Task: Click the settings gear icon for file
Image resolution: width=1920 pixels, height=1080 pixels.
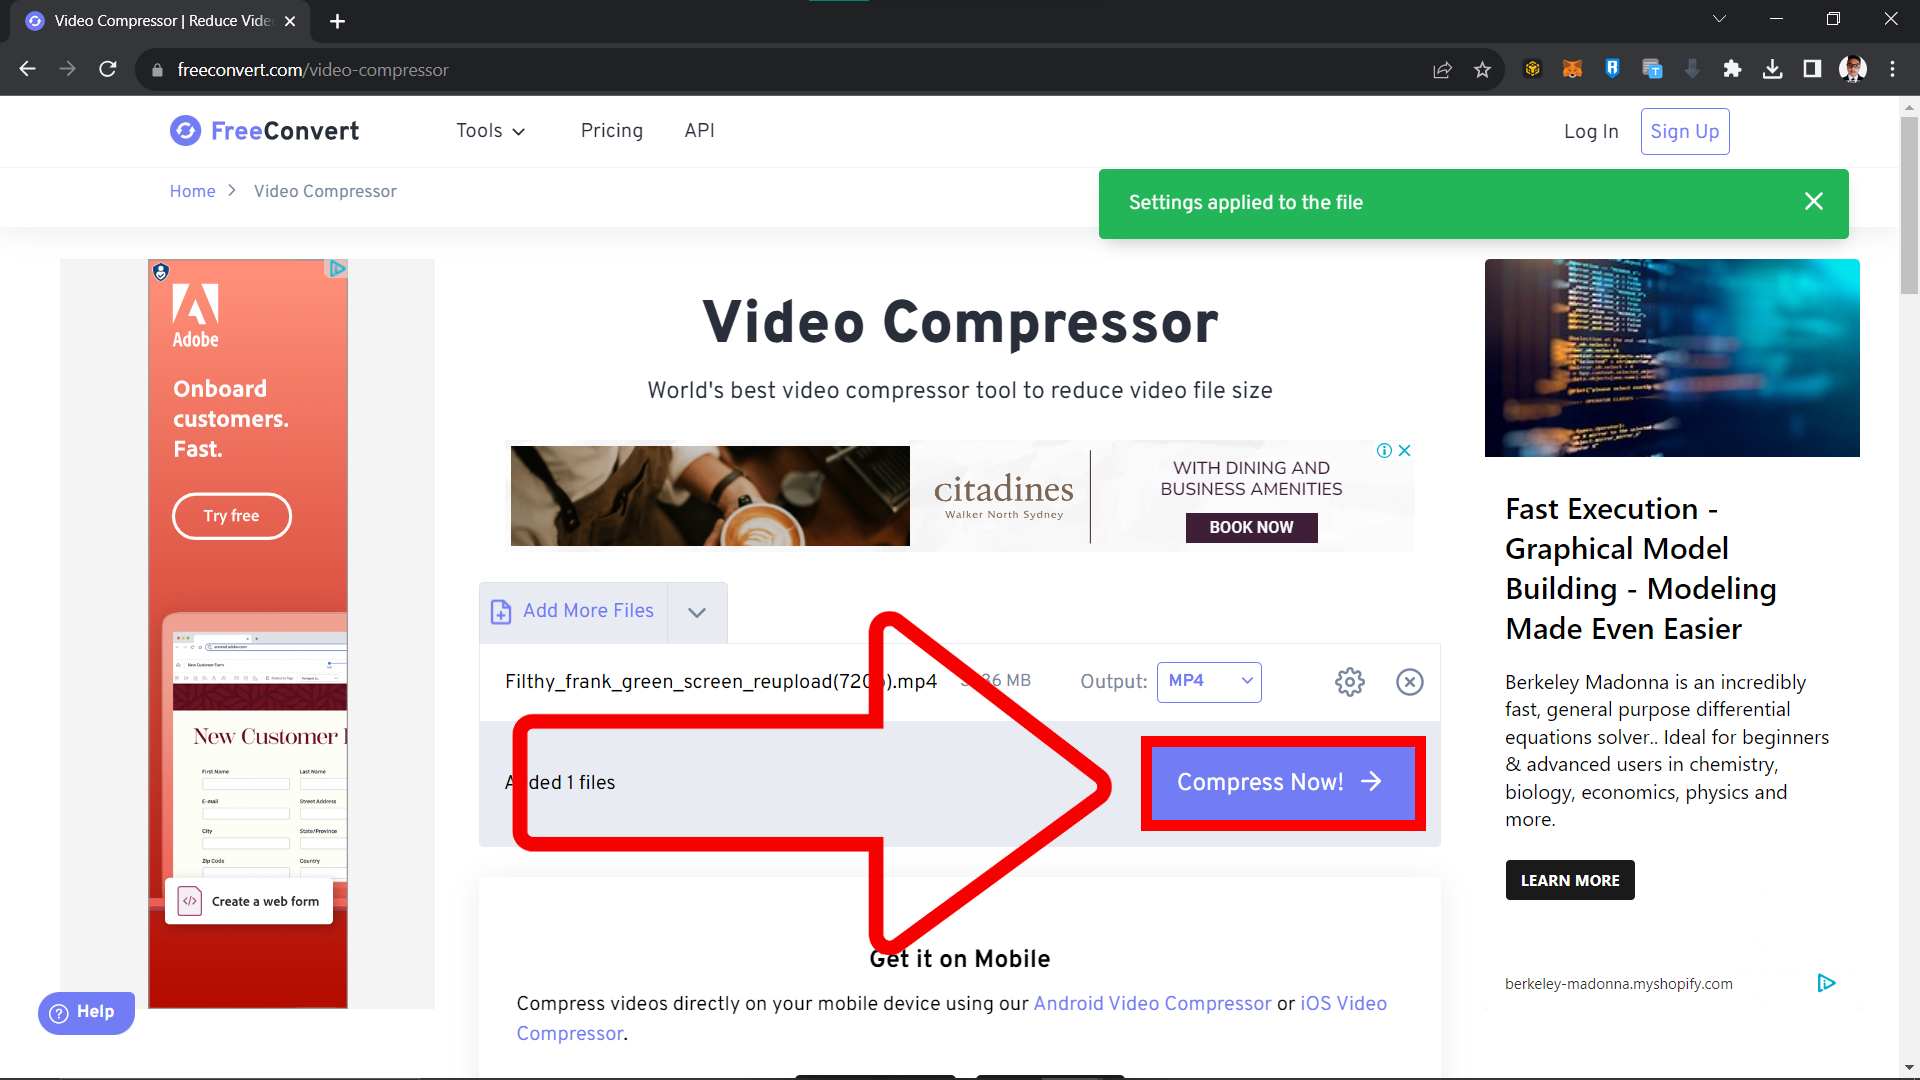Action: click(x=1350, y=682)
